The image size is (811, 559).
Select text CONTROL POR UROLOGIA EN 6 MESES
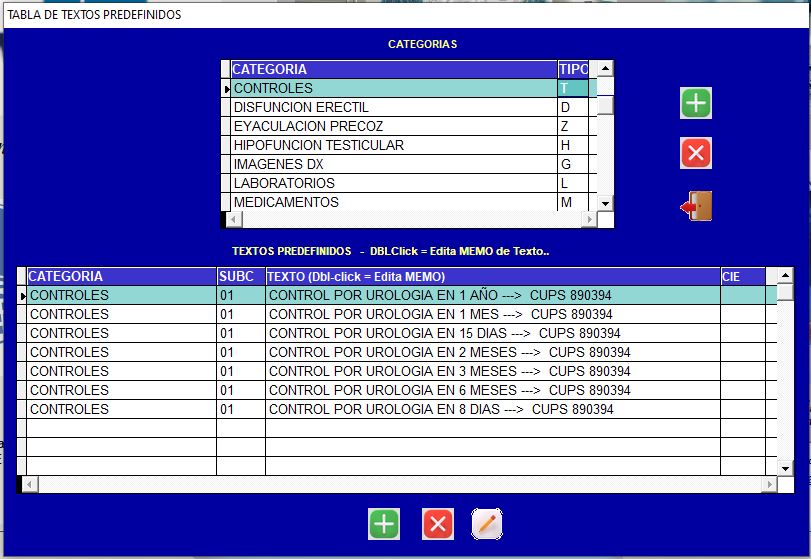click(x=493, y=390)
